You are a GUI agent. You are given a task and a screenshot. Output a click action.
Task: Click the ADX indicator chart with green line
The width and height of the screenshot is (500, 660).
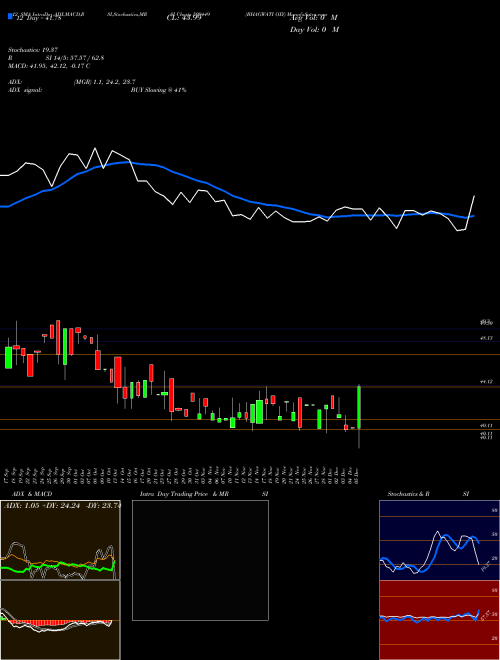click(x=60, y=540)
